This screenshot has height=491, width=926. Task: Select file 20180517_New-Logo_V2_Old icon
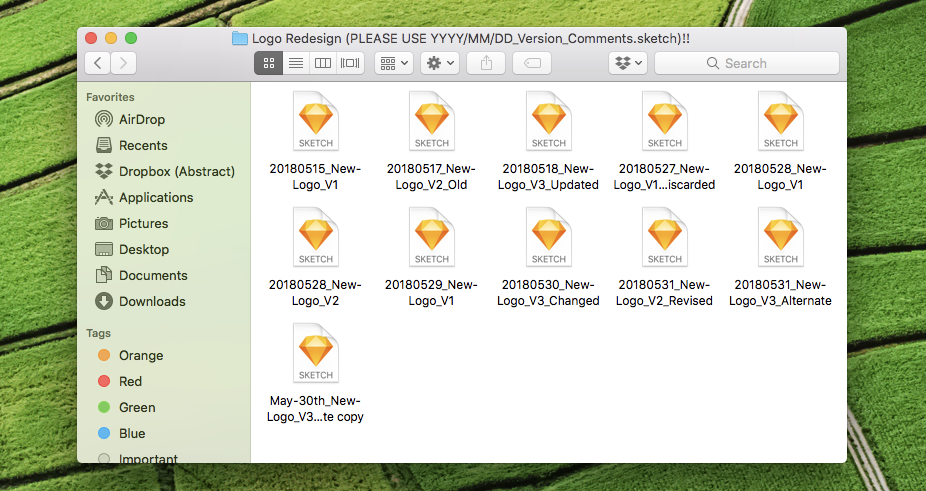pyautogui.click(x=432, y=121)
